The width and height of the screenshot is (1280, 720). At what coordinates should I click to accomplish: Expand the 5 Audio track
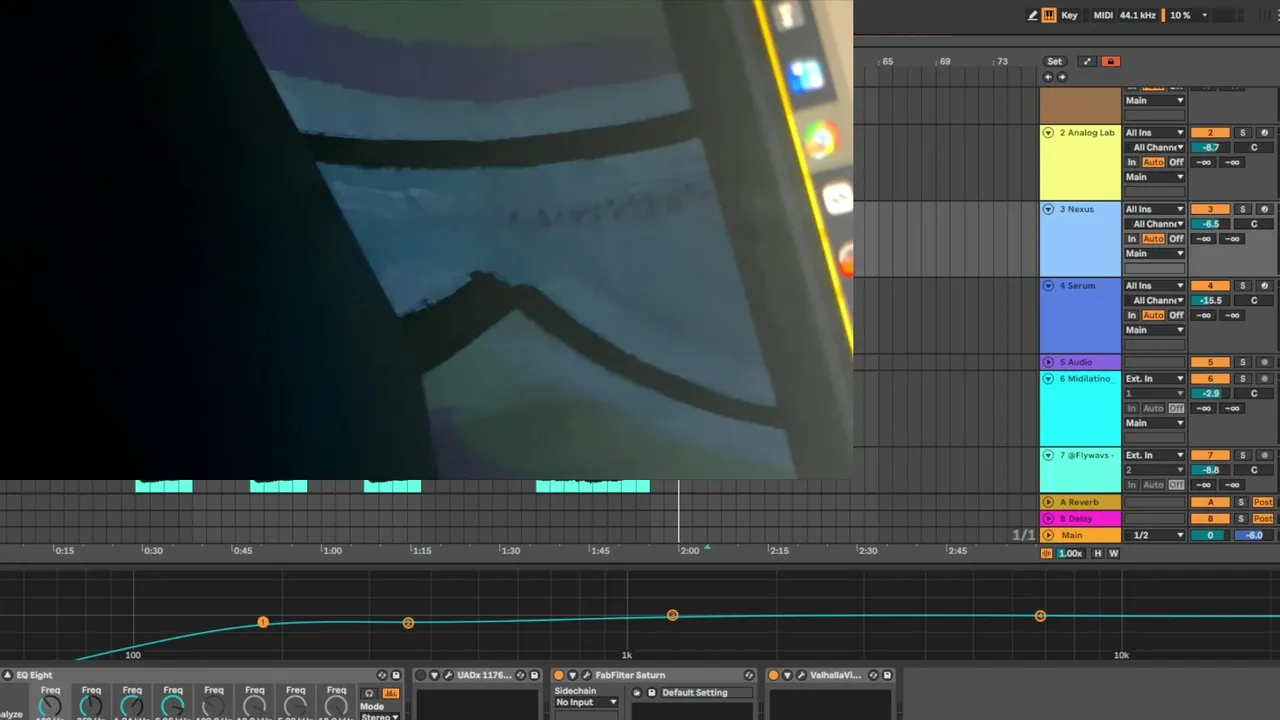pyautogui.click(x=1048, y=362)
